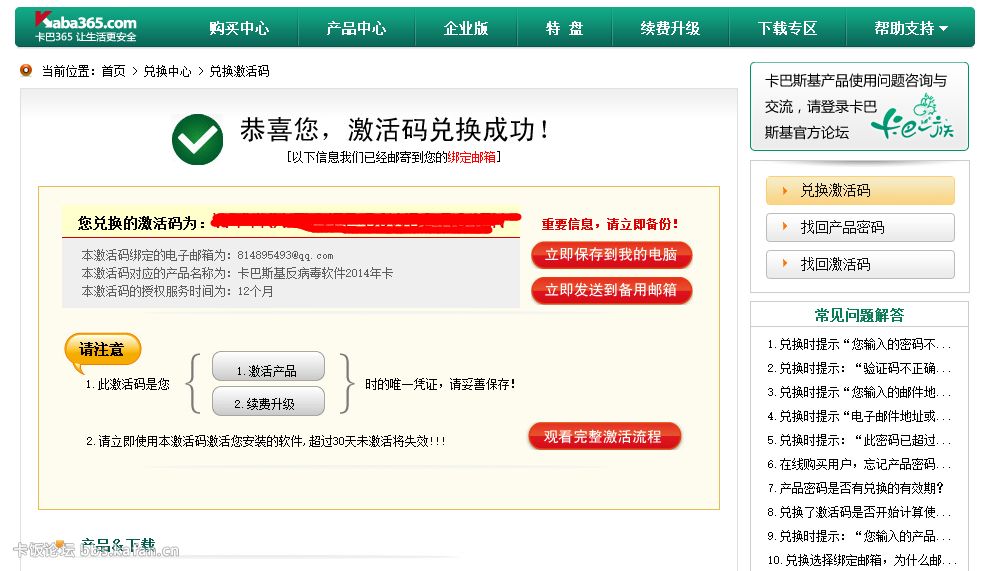This screenshot has width=991, height=571.
Task: Click the 重要信息，请立即备份 red notice
Action: pos(610,224)
